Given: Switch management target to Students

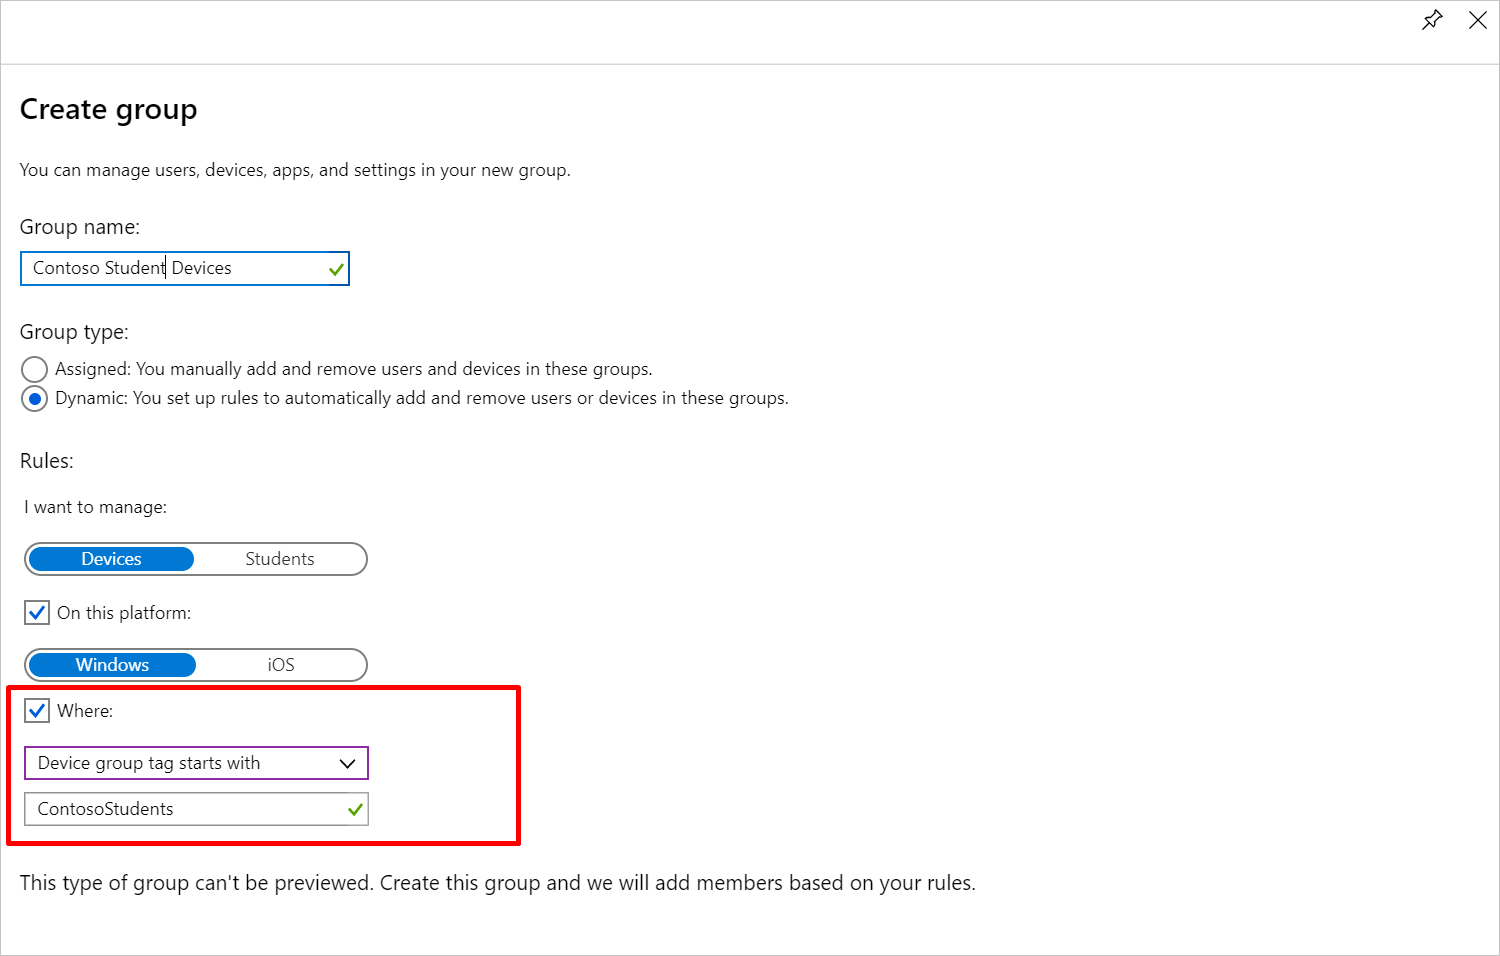Looking at the screenshot, I should pyautogui.click(x=280, y=559).
